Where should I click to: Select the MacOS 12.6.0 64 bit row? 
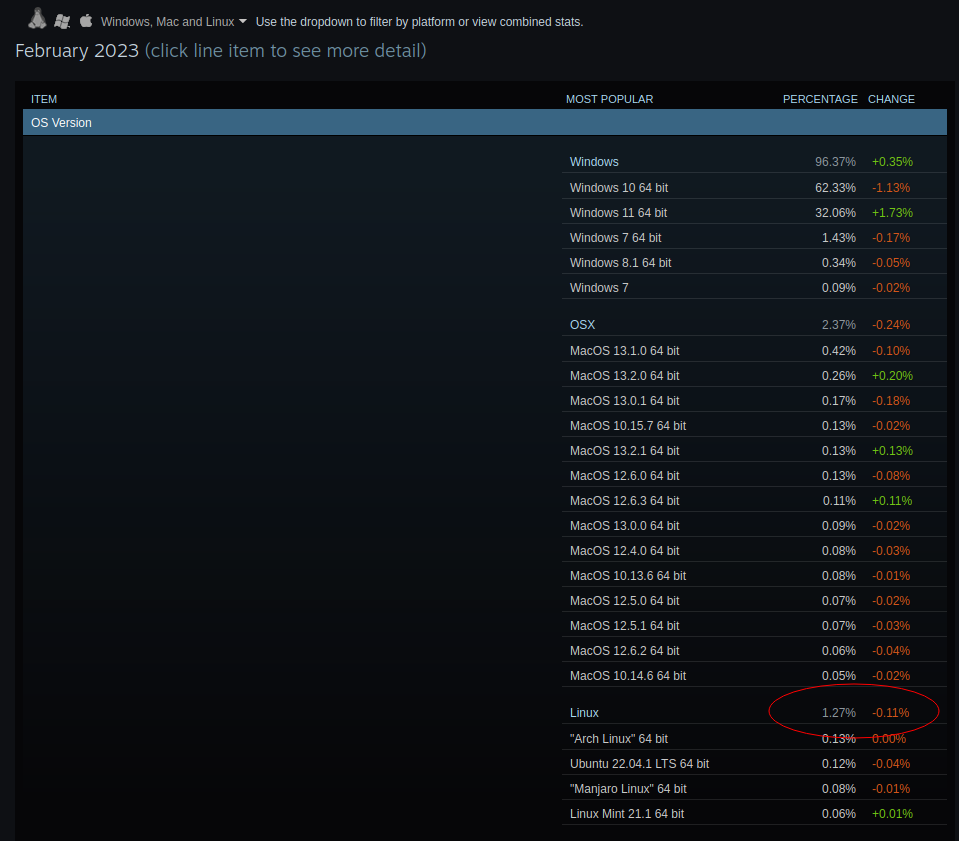pos(754,475)
